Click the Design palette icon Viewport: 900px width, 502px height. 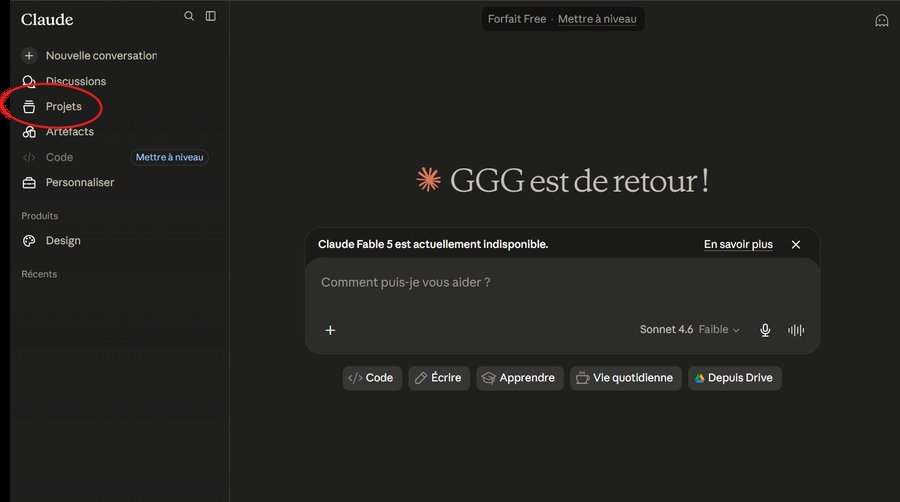pos(29,241)
